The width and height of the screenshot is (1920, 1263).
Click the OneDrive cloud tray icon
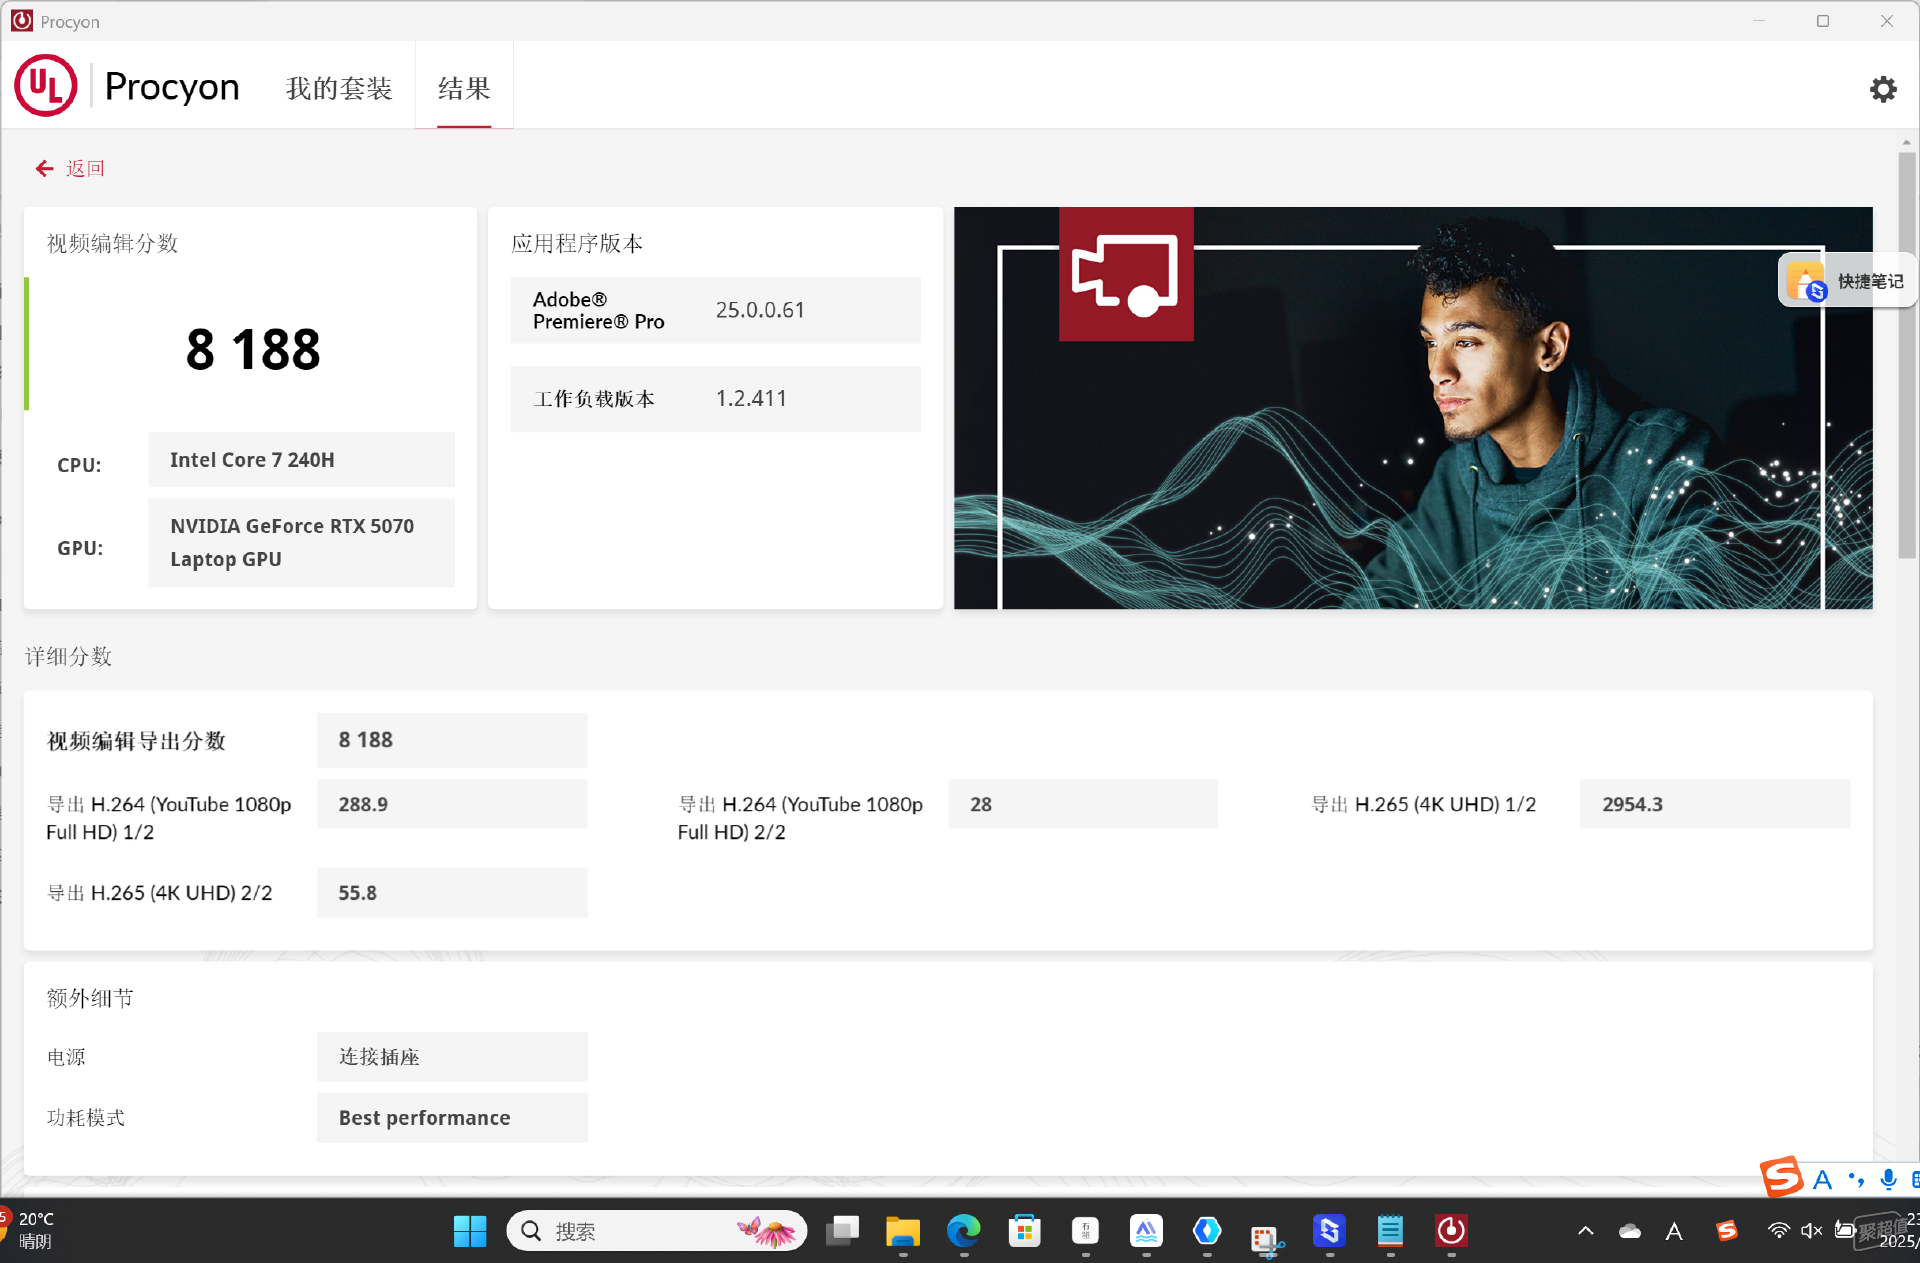tap(1630, 1231)
